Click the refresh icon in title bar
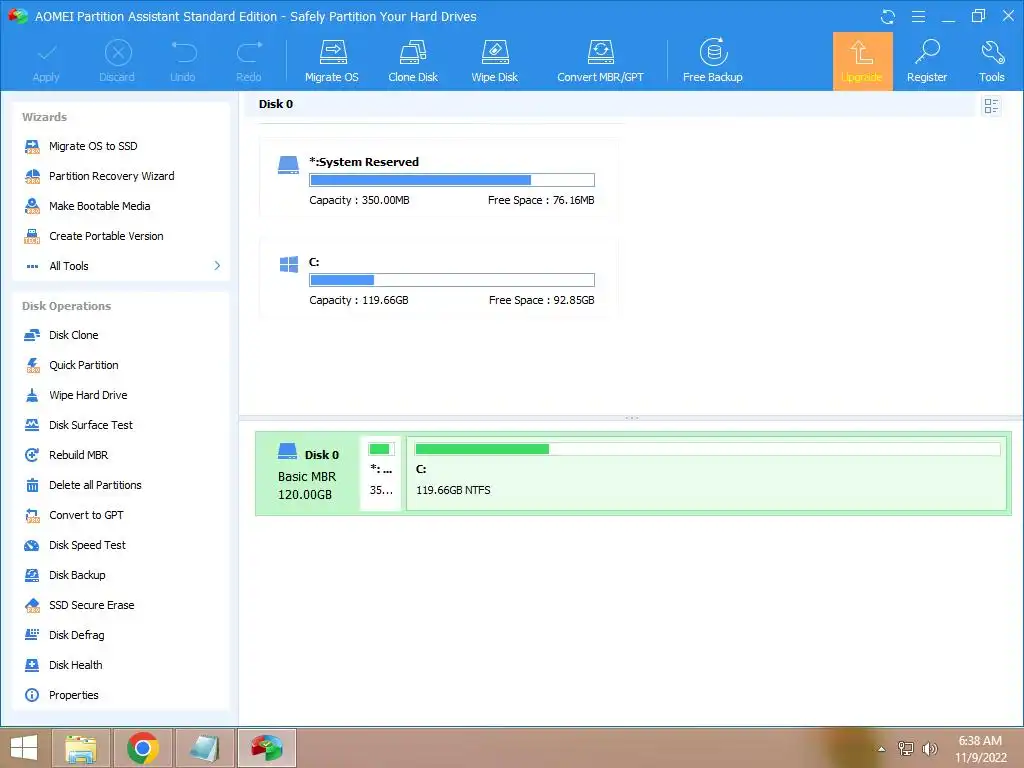Viewport: 1024px width, 768px height. (x=888, y=16)
